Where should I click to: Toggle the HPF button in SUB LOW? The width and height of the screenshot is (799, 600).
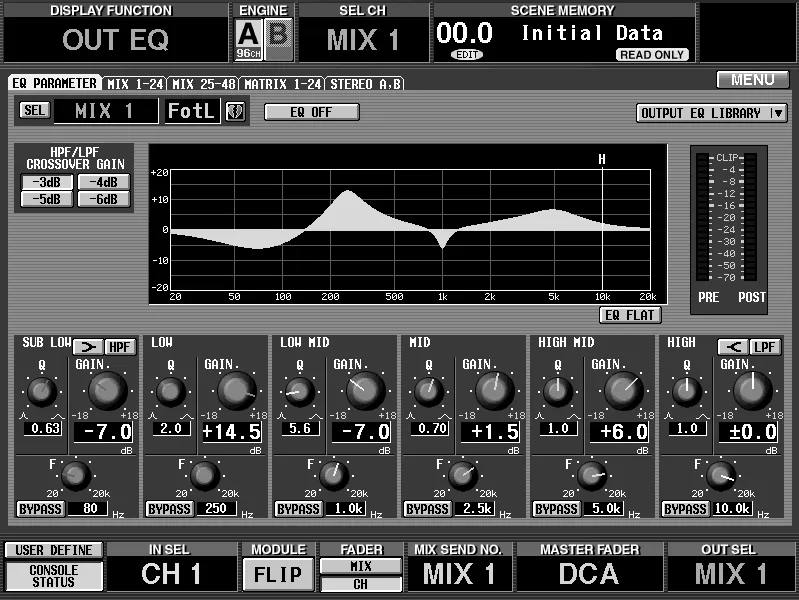click(x=120, y=347)
